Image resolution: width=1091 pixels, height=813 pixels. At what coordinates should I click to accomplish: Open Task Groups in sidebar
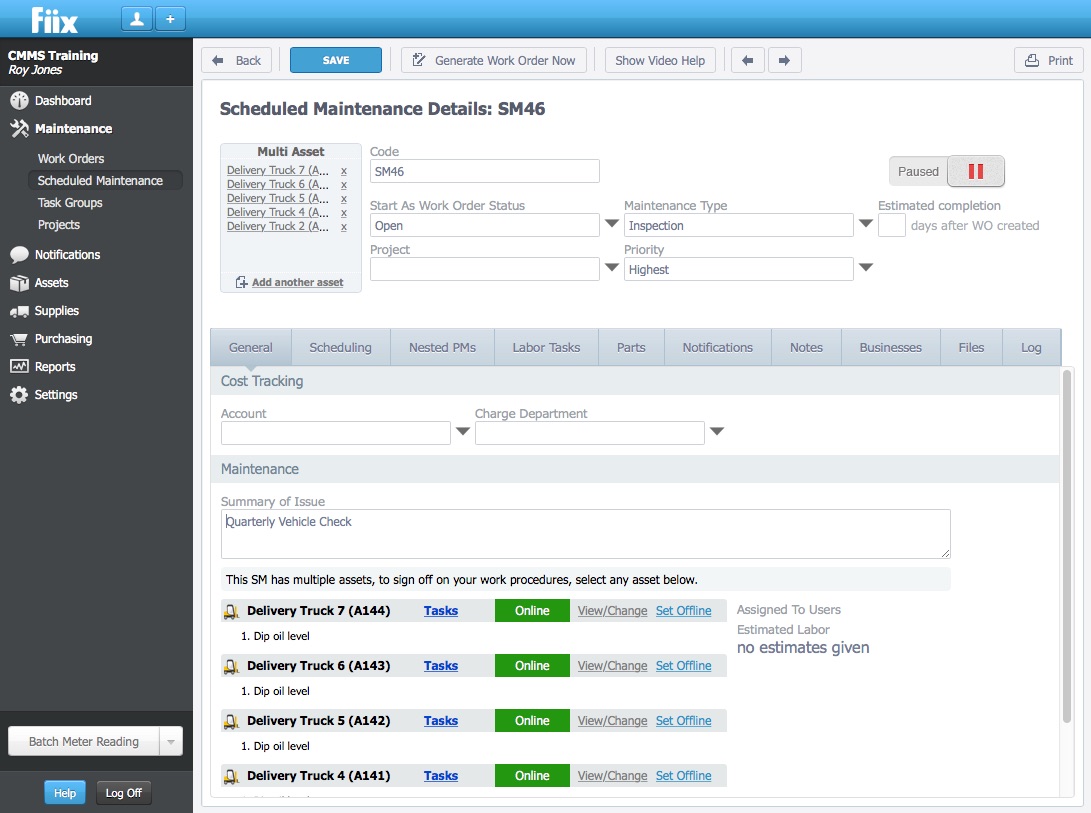click(x=70, y=203)
